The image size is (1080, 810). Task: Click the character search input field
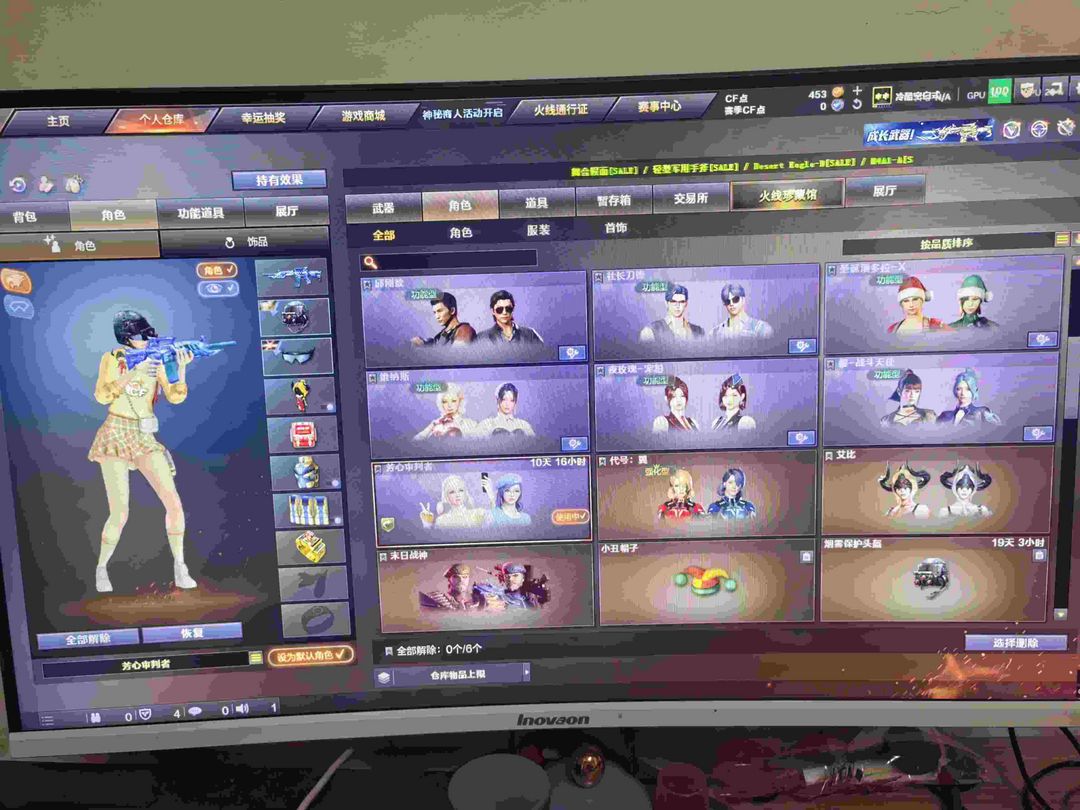click(448, 260)
